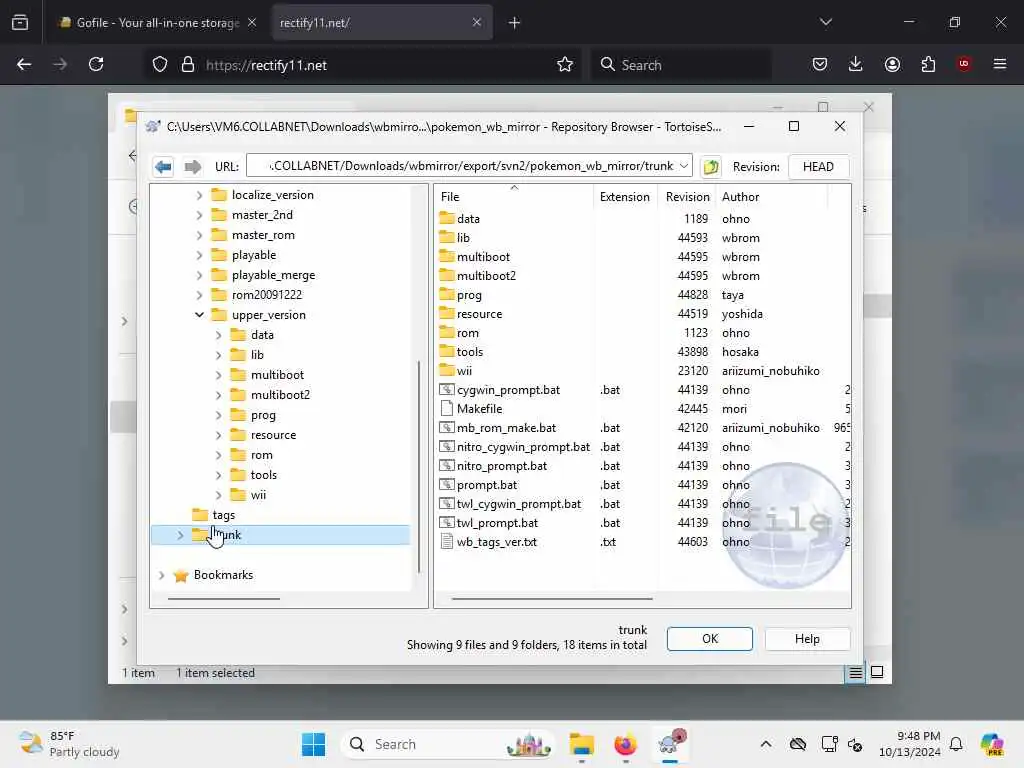Select prompt.bat file

coord(487,485)
